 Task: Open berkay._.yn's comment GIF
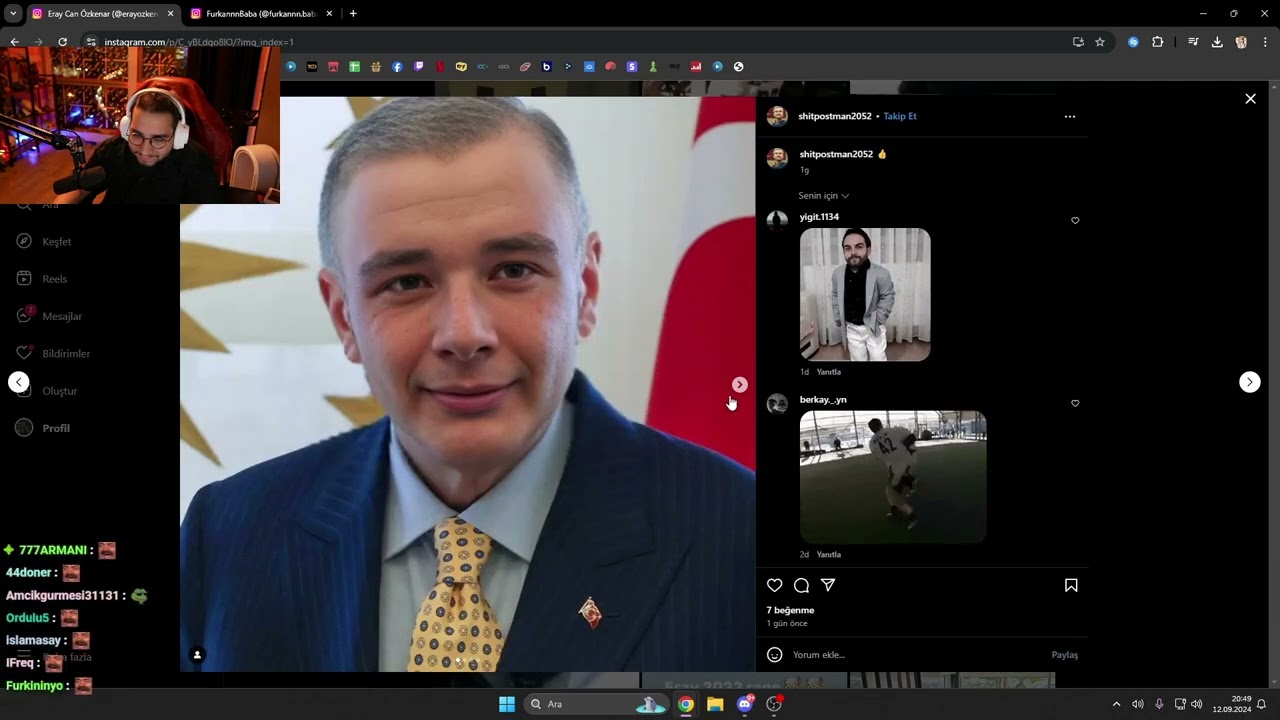(893, 477)
